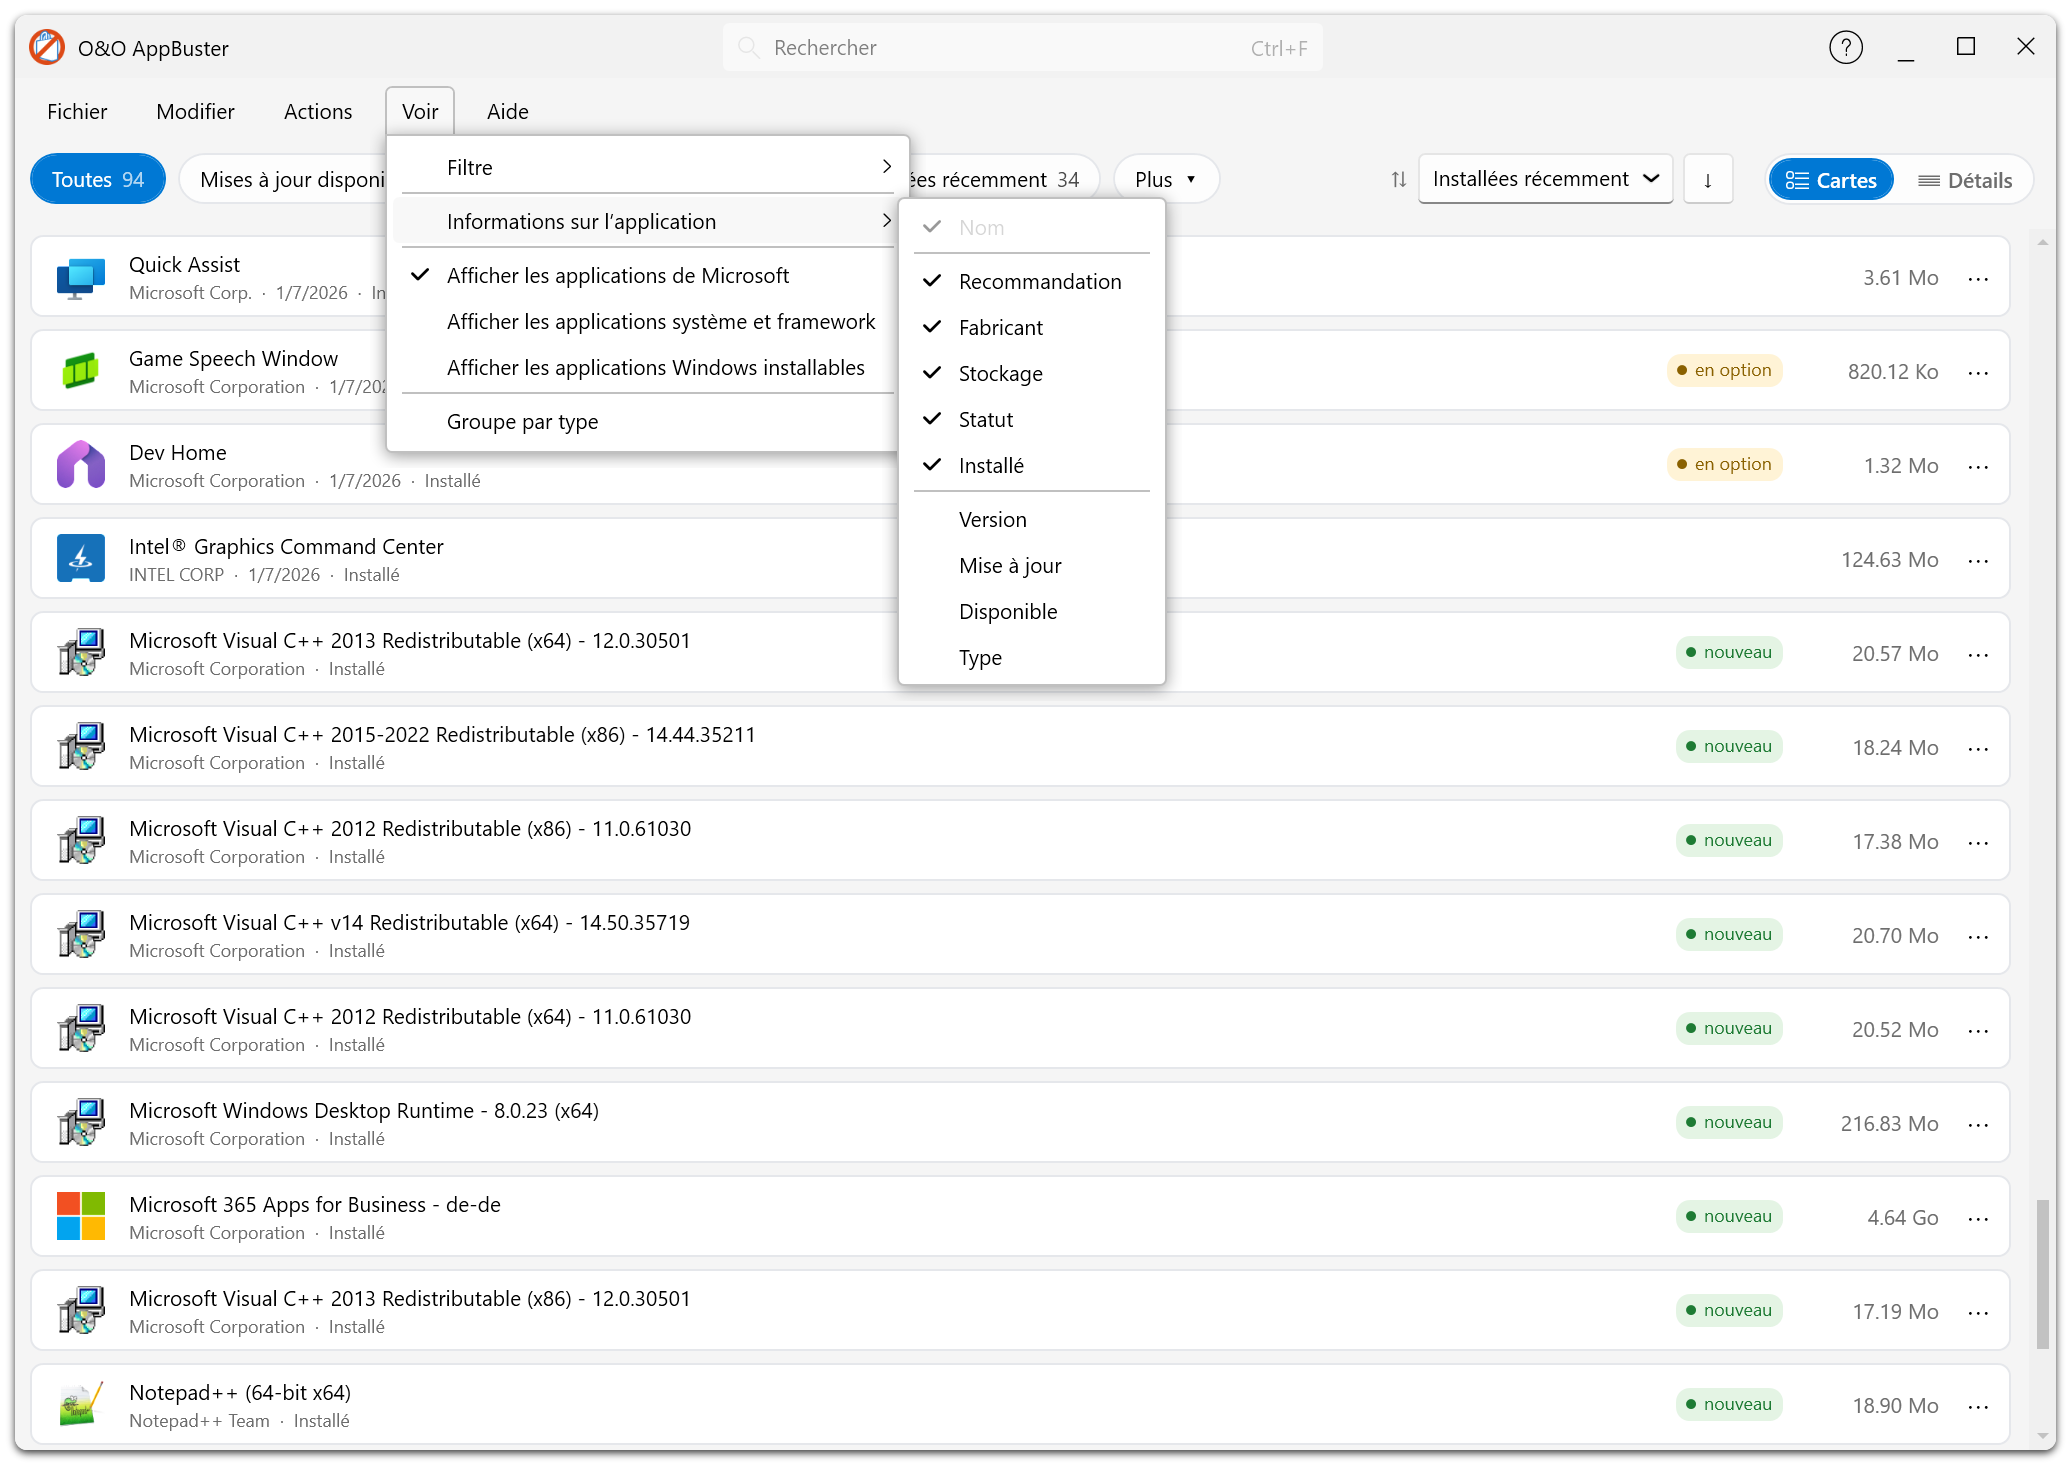Viewport: 2071px width, 1465px height.
Task: Click the 124.63 Mo size value
Action: click(1889, 560)
